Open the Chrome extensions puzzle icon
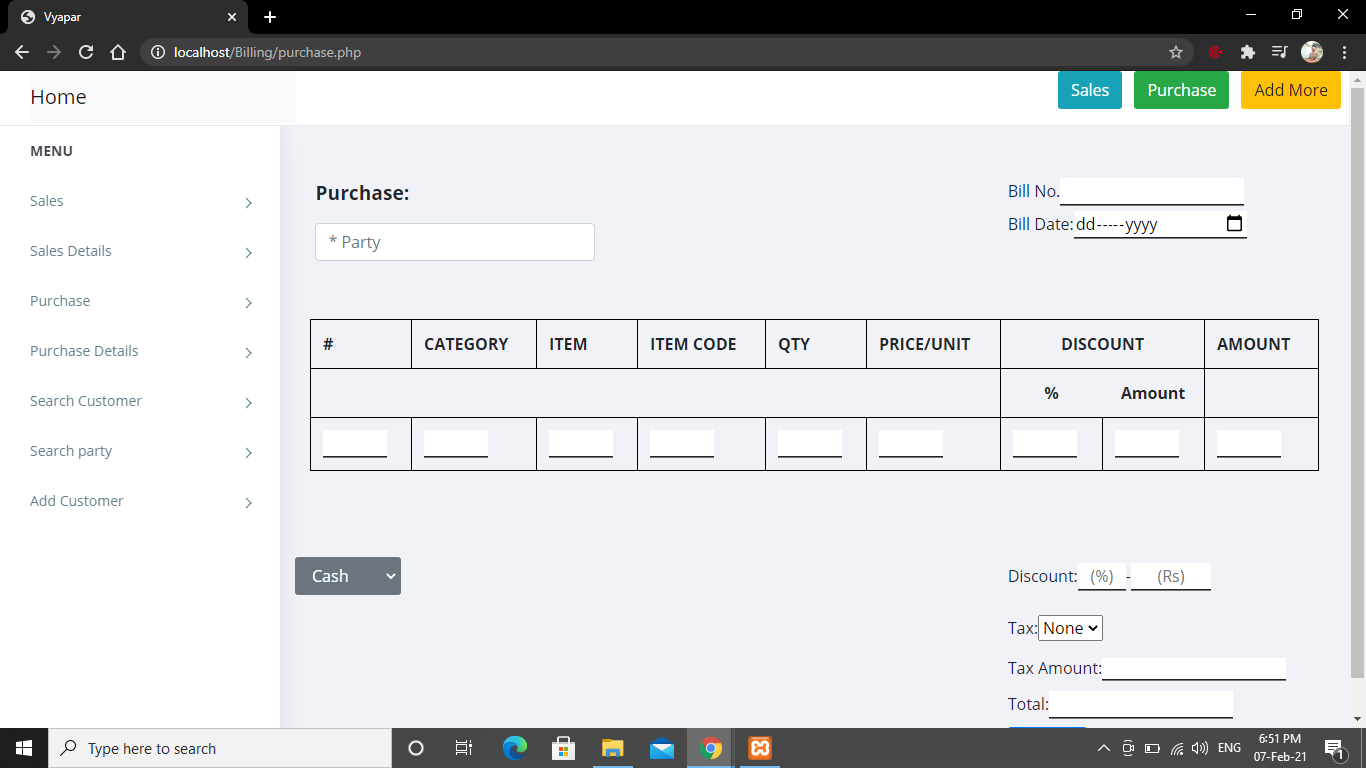Image resolution: width=1366 pixels, height=768 pixels. (x=1247, y=52)
